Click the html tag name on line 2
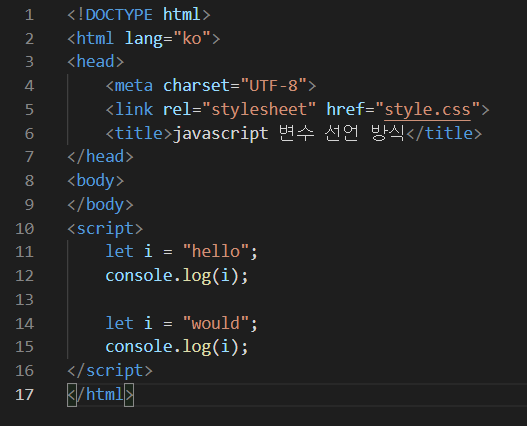Screen dimensions: 527x426 95,38
